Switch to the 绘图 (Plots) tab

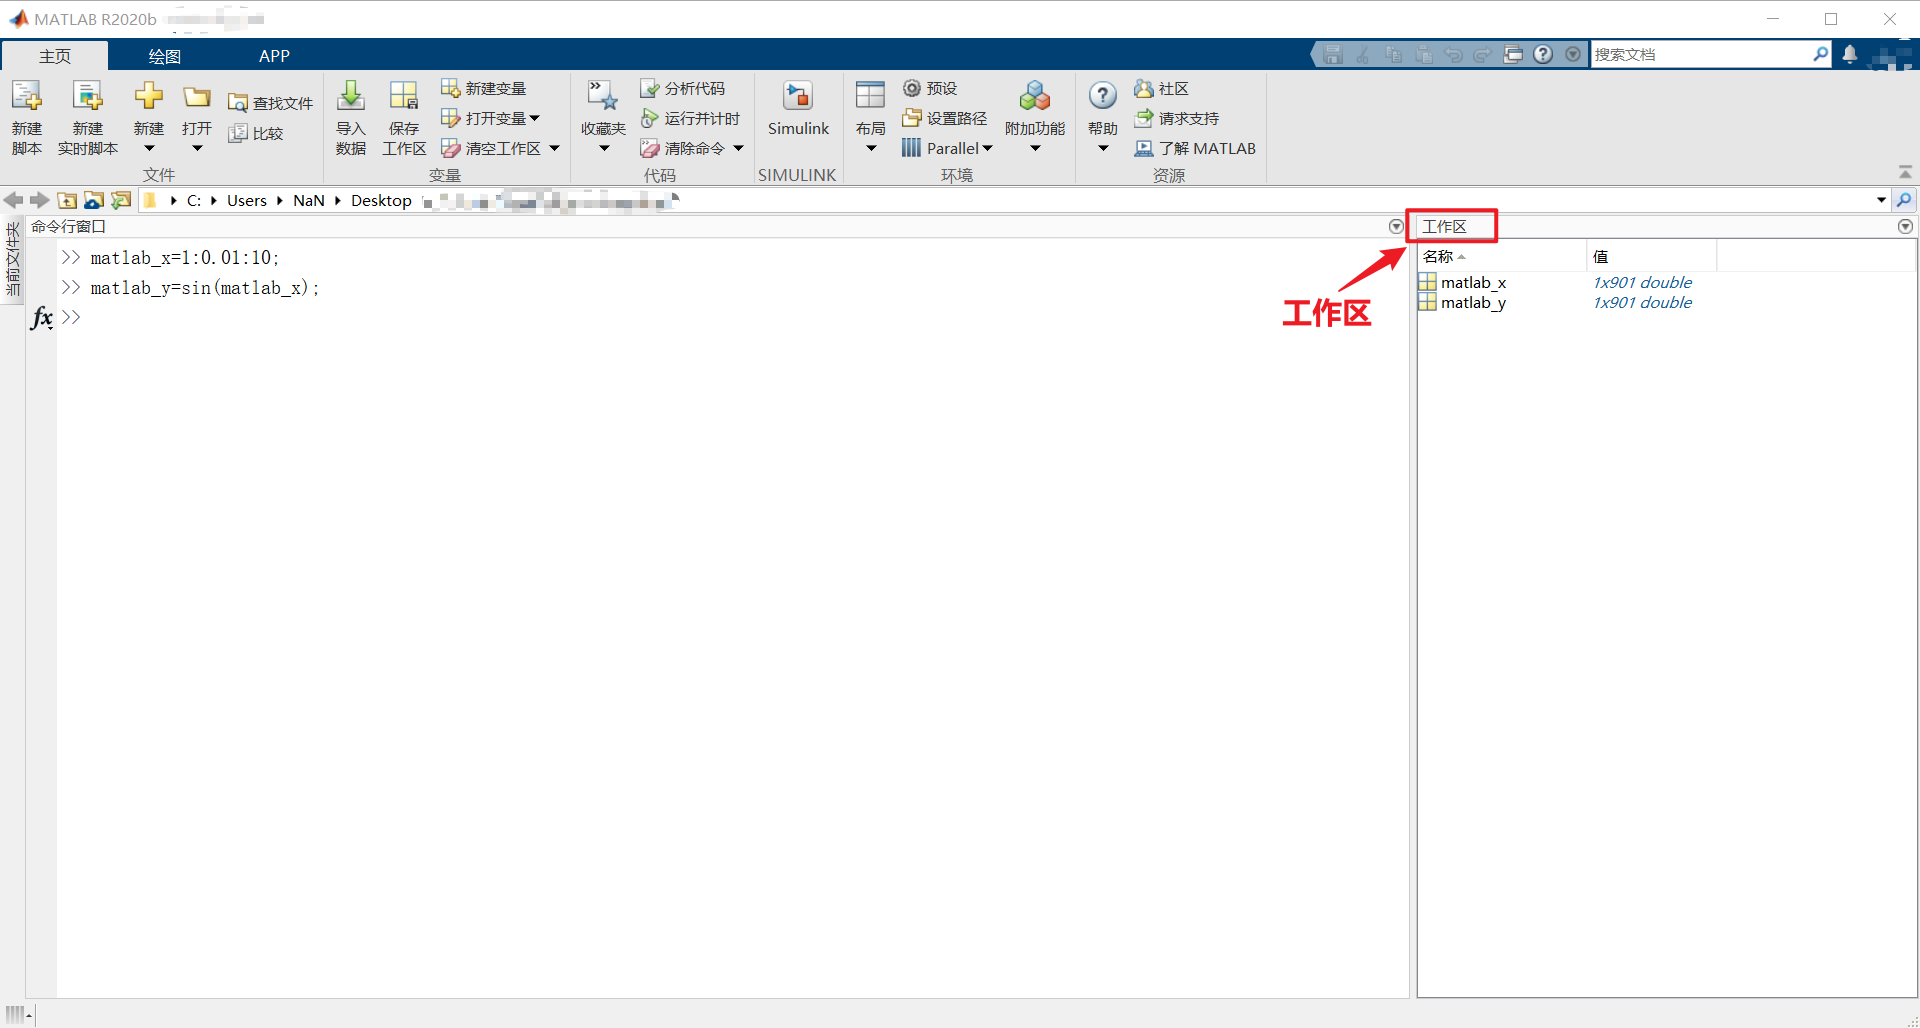pos(164,56)
